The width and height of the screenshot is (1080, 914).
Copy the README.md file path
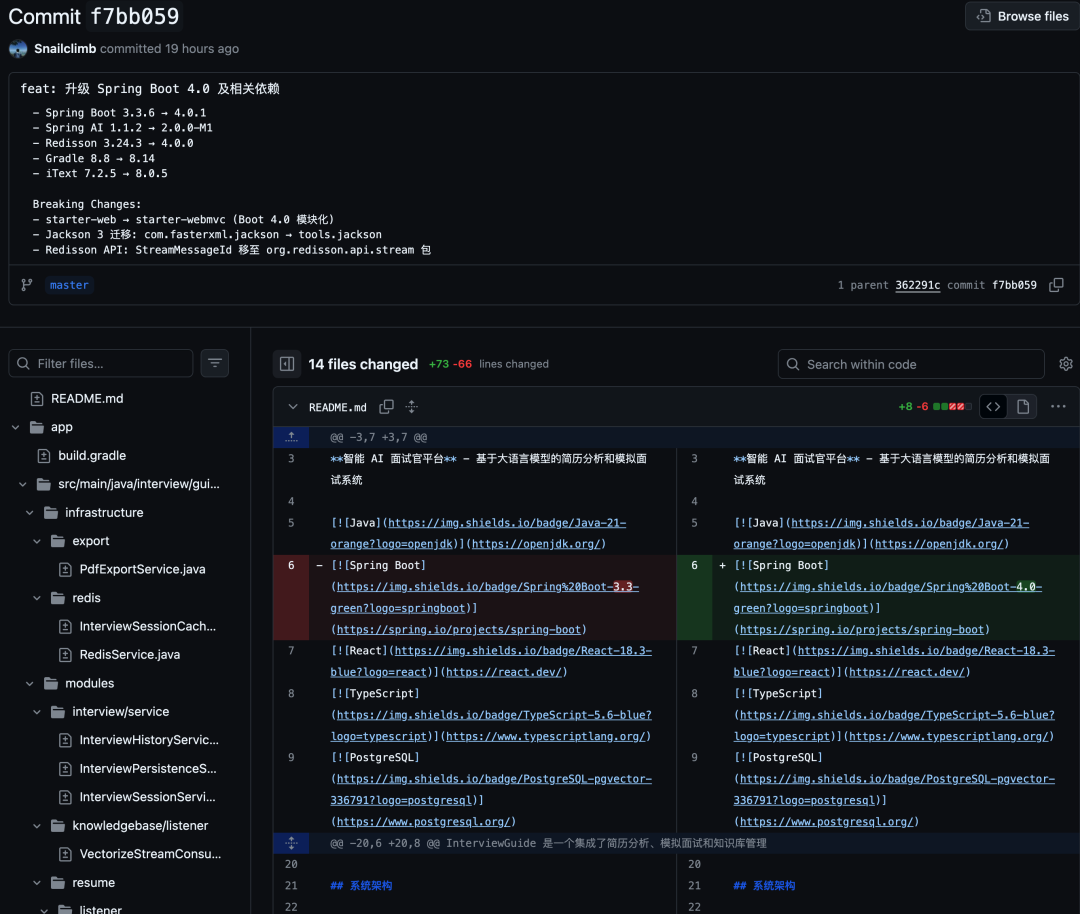point(386,407)
